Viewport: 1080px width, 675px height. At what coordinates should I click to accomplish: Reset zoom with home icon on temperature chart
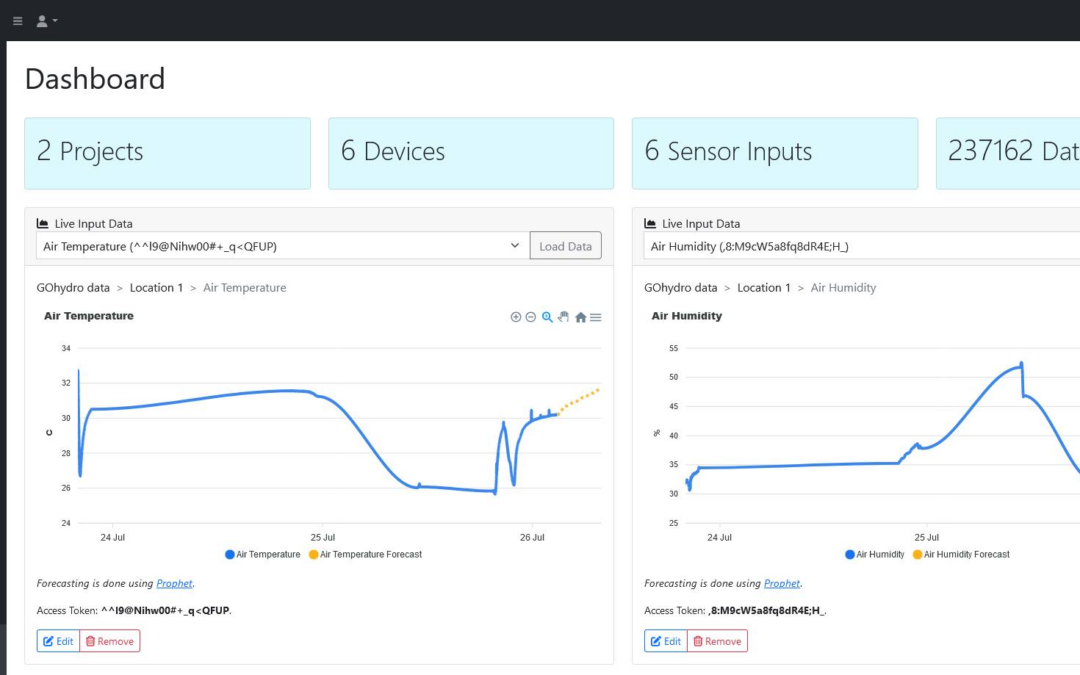pyautogui.click(x=580, y=317)
